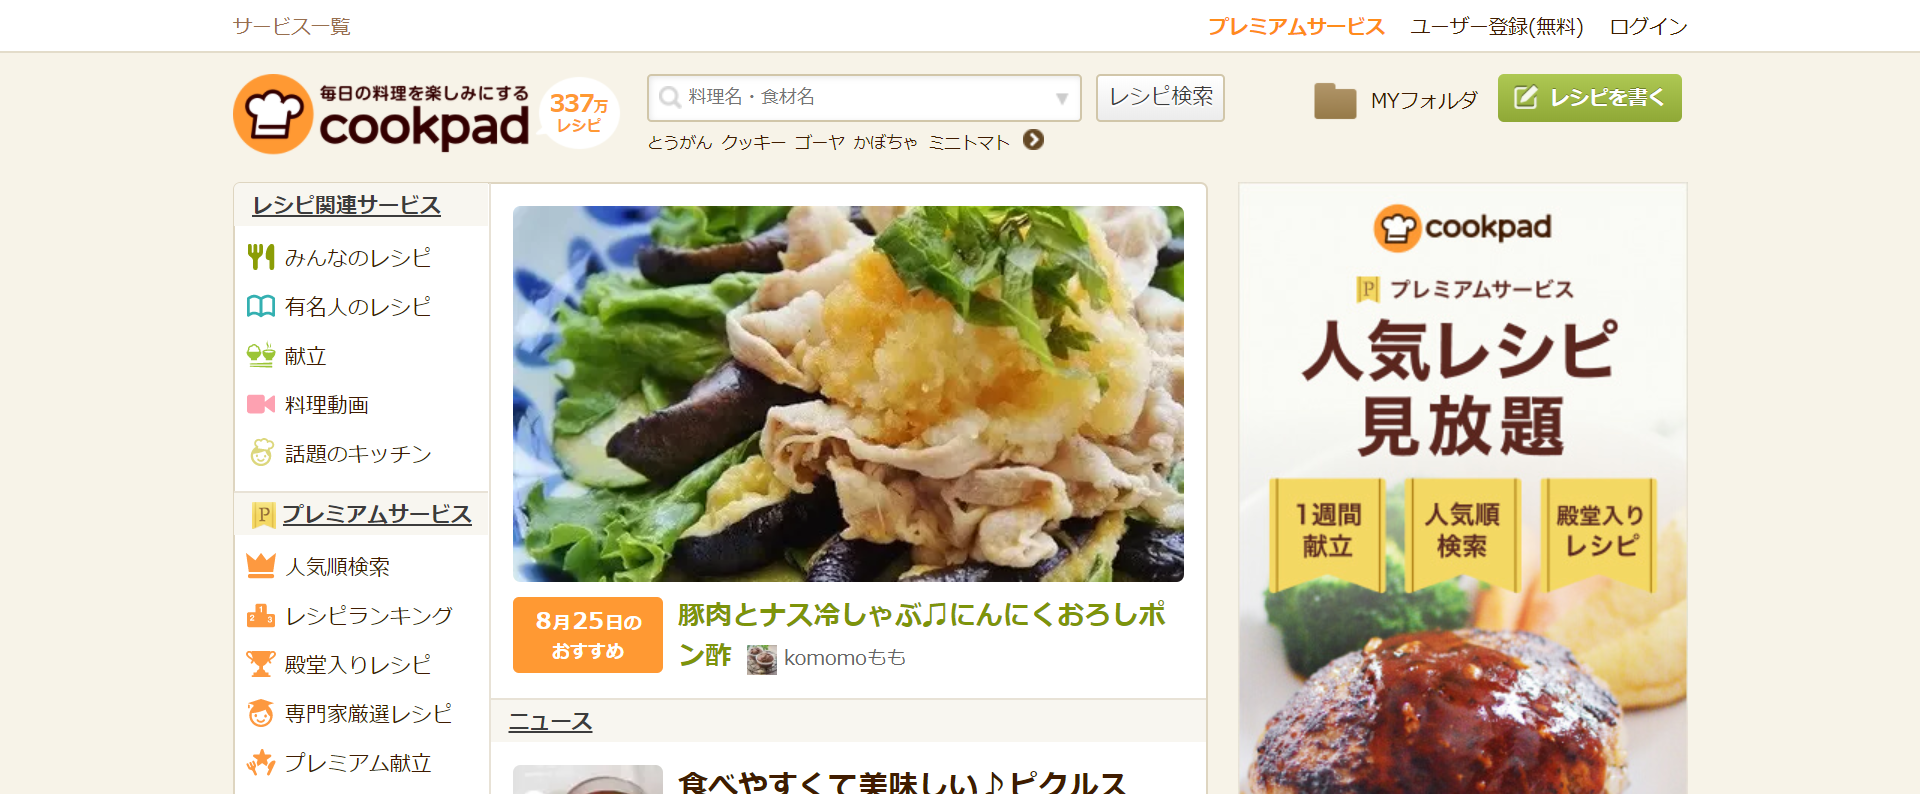Click the cookpad chef hat logo
Viewport: 1920px width, 794px height.
pos(273,114)
